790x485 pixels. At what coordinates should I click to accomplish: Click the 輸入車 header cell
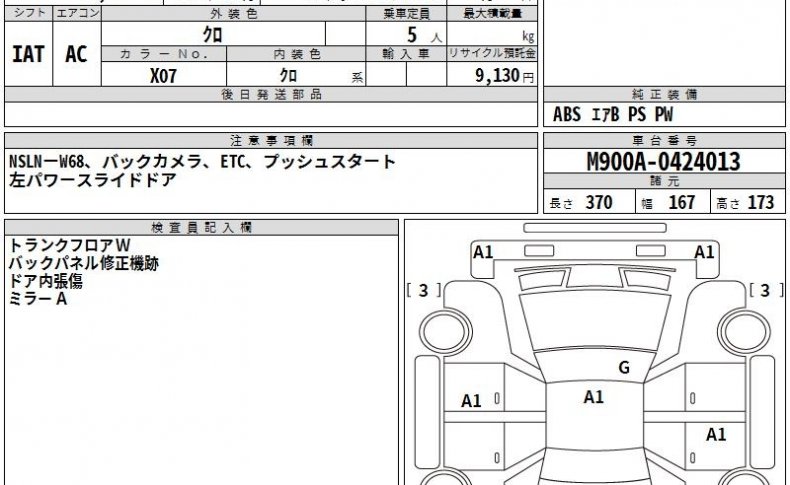click(x=406, y=54)
